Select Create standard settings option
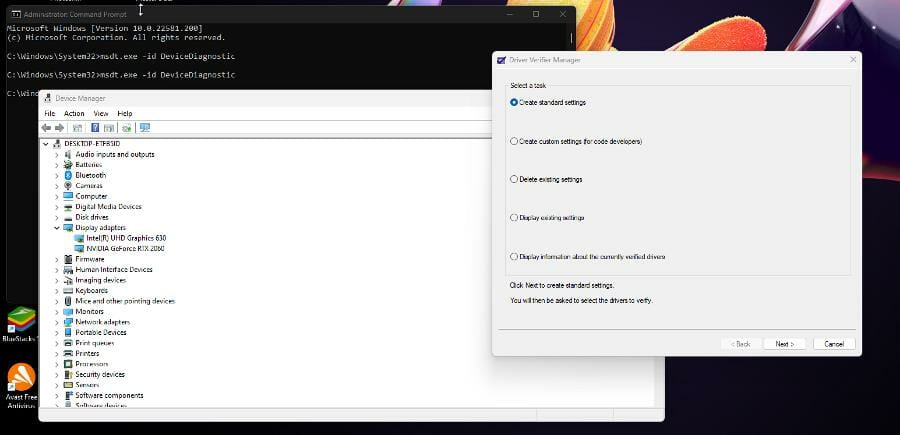This screenshot has height=435, width=900. pos(548,102)
